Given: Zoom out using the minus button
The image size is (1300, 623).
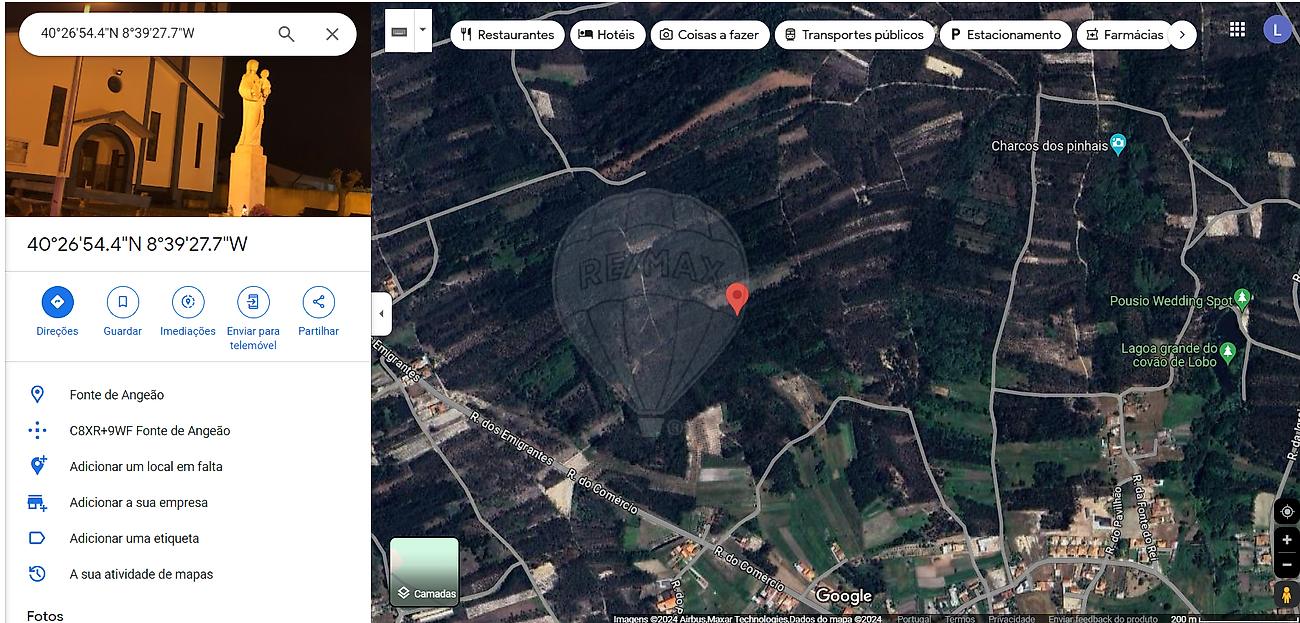Looking at the screenshot, I should 1287,564.
